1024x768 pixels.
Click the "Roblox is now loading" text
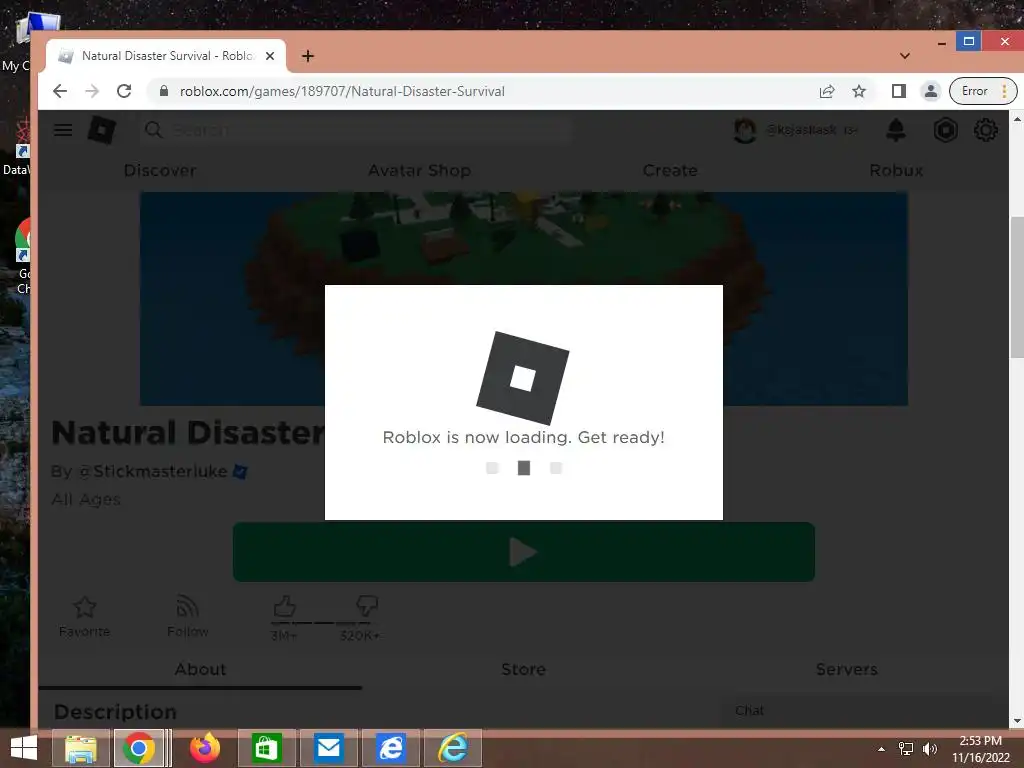(x=523, y=437)
